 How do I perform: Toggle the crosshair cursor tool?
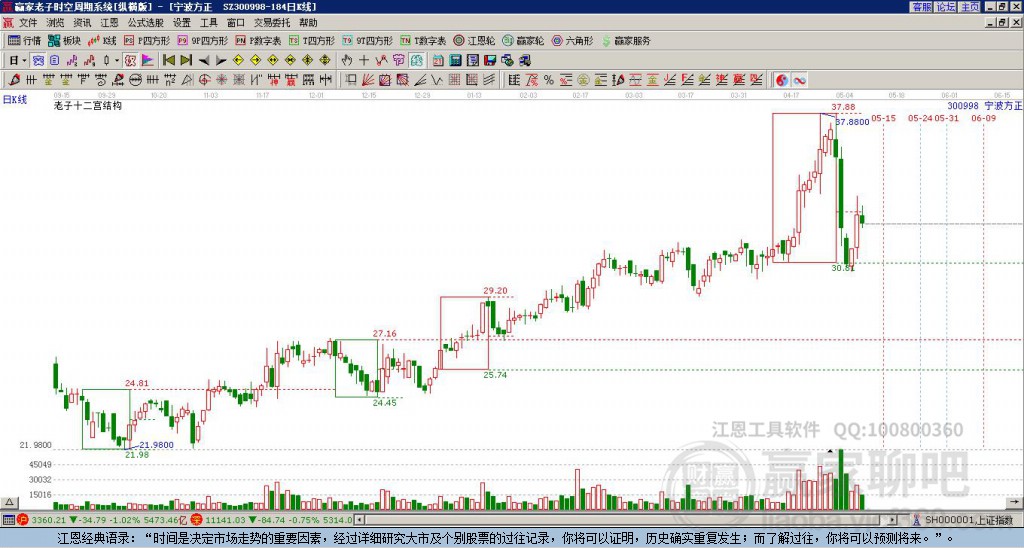click(364, 61)
